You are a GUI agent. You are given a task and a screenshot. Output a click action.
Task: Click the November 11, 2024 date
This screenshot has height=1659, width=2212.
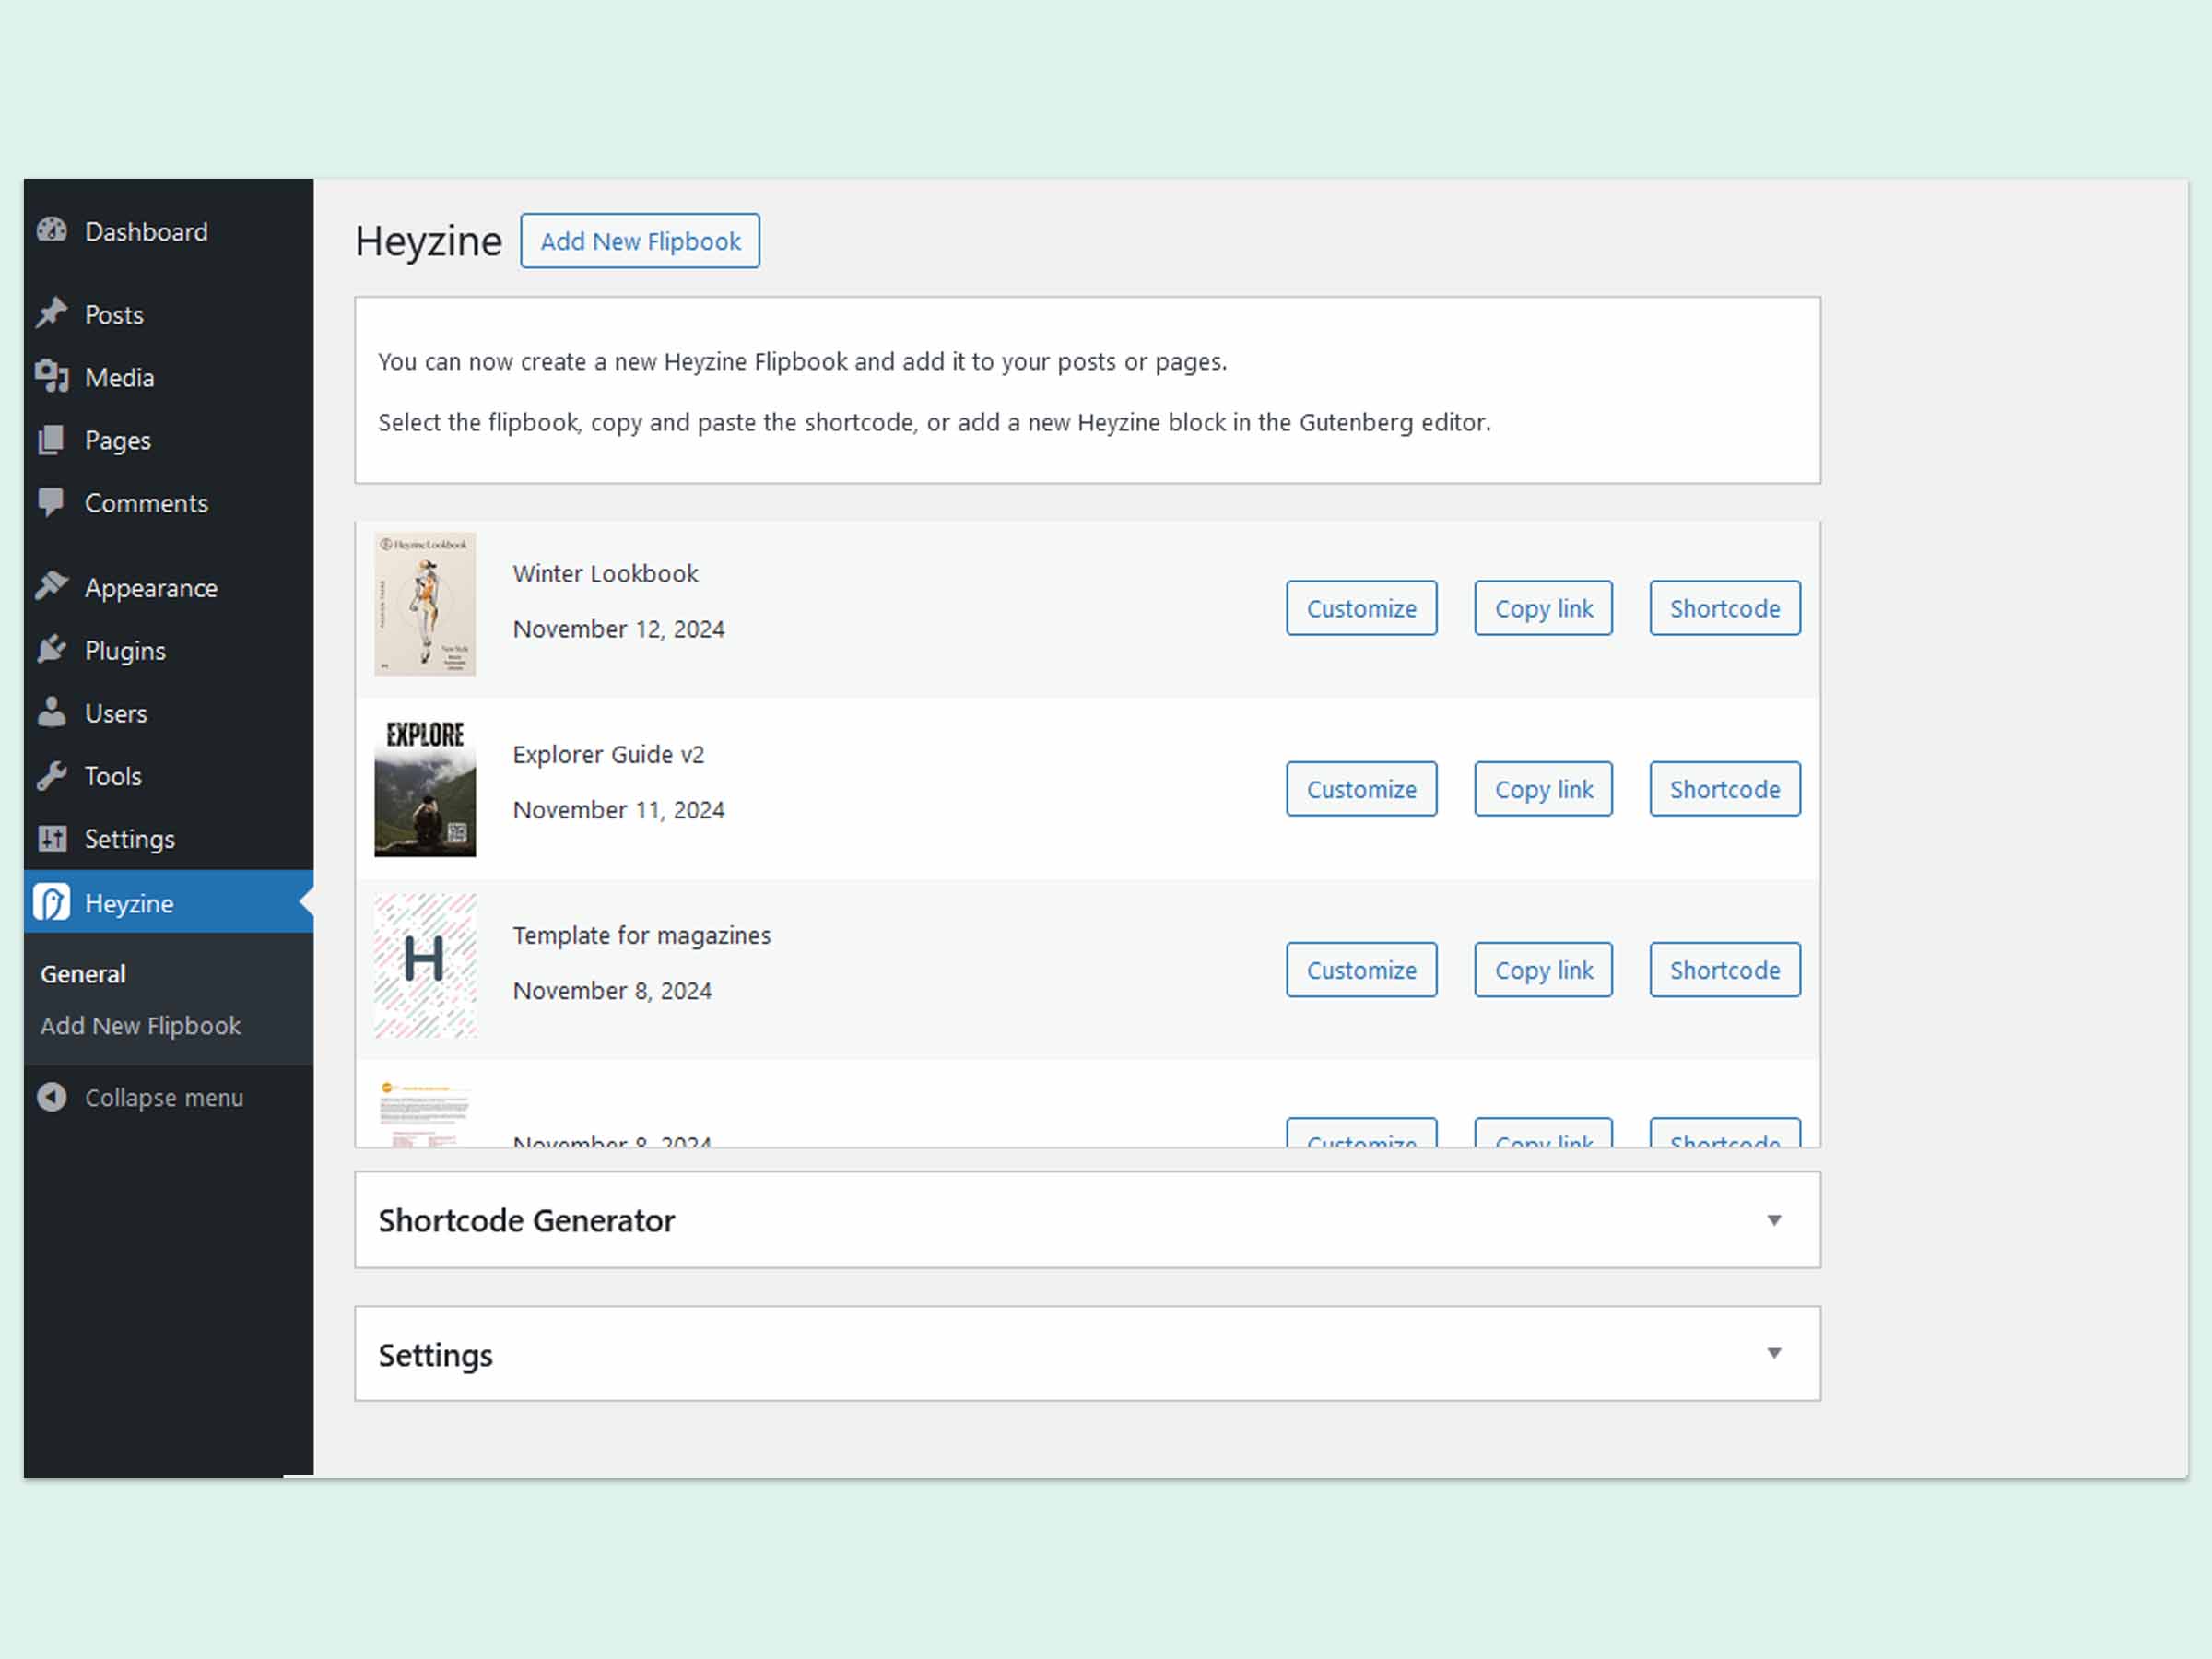click(618, 810)
